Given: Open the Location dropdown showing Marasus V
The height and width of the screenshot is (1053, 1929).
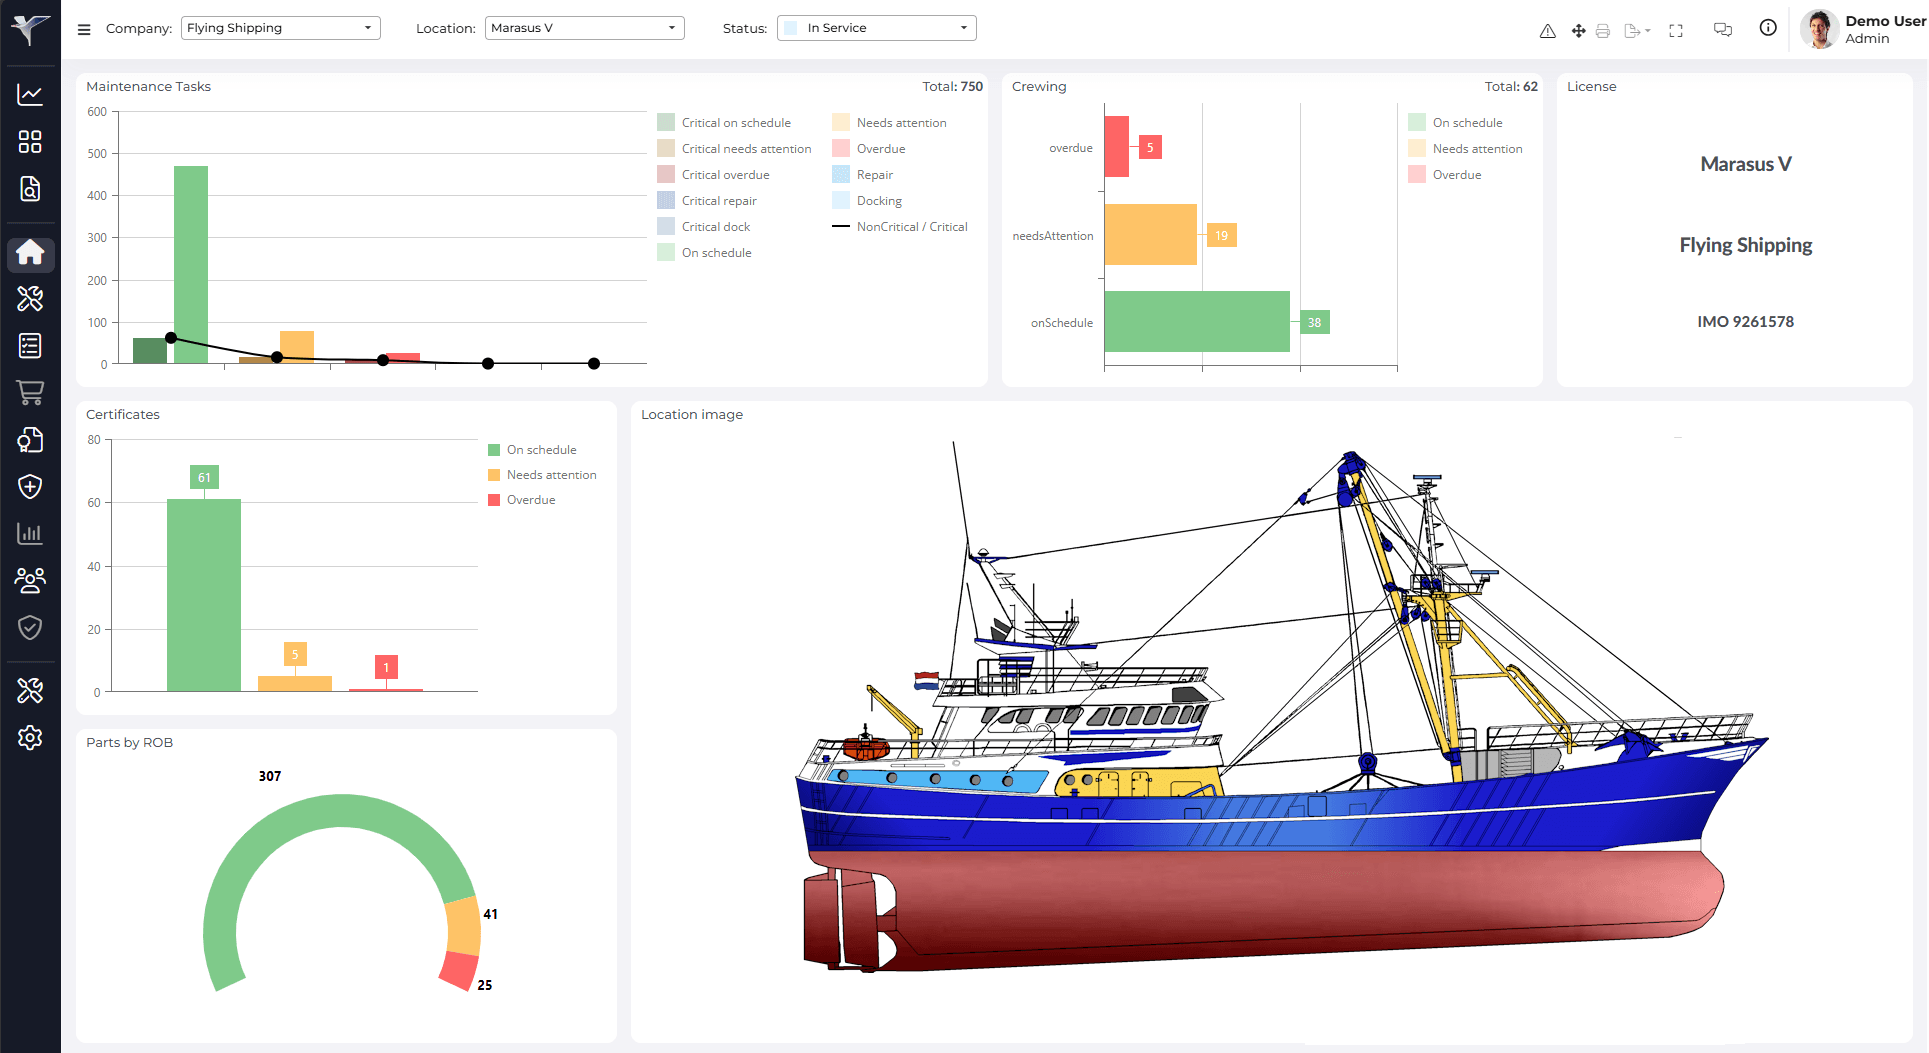Looking at the screenshot, I should 585,28.
